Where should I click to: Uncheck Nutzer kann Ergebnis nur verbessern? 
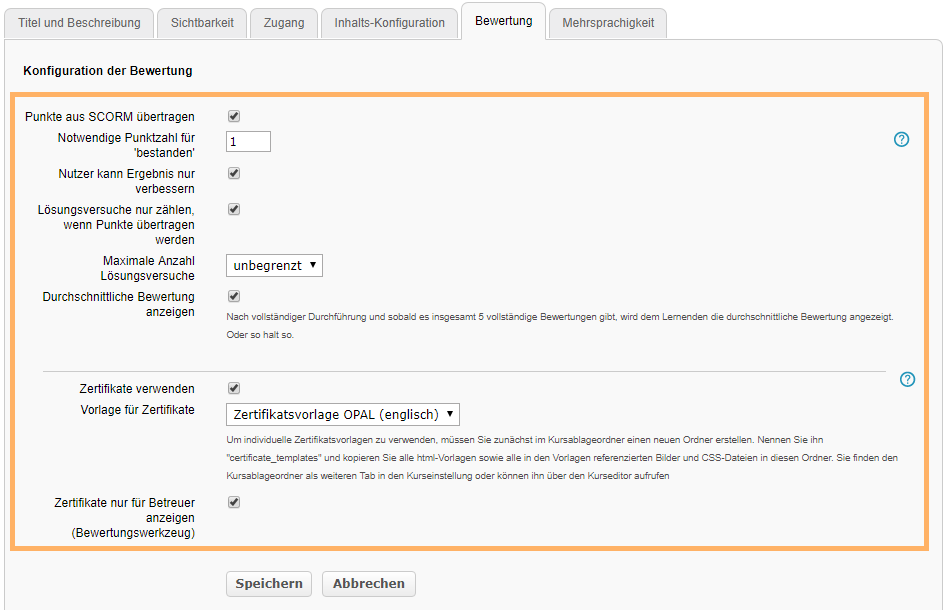233,173
